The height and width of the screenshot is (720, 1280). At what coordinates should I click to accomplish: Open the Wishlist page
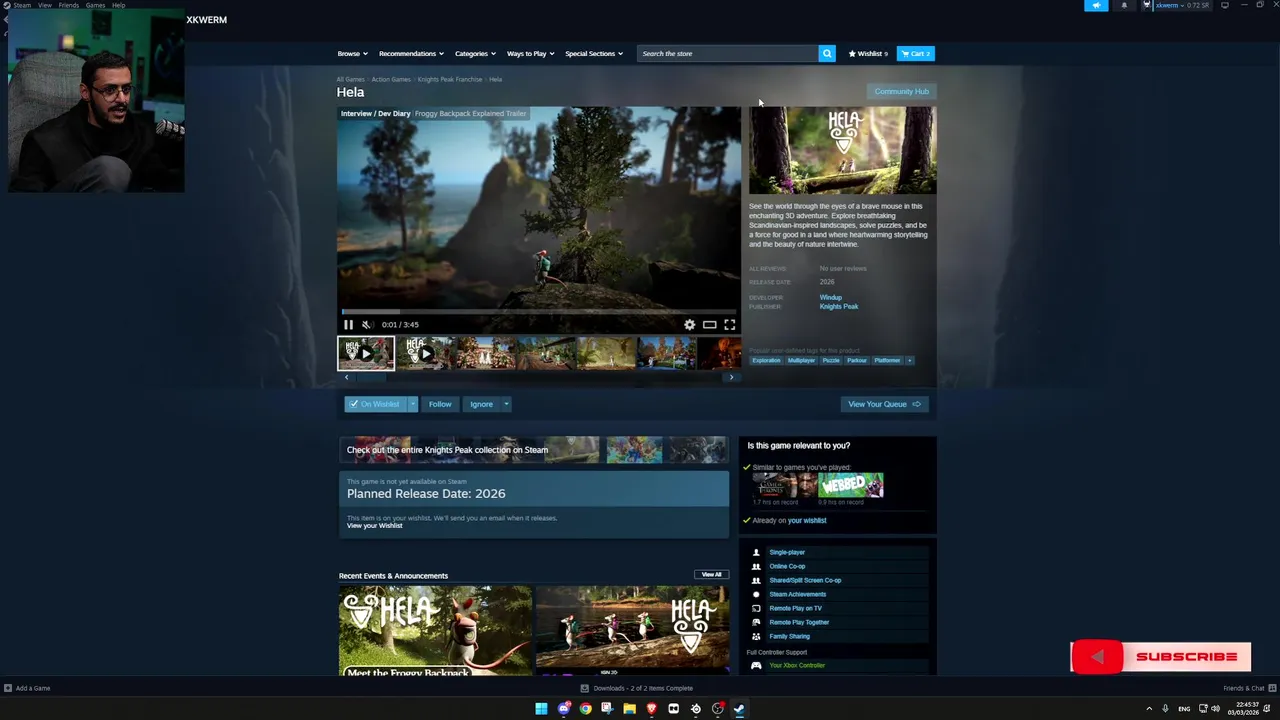pyautogui.click(x=868, y=53)
